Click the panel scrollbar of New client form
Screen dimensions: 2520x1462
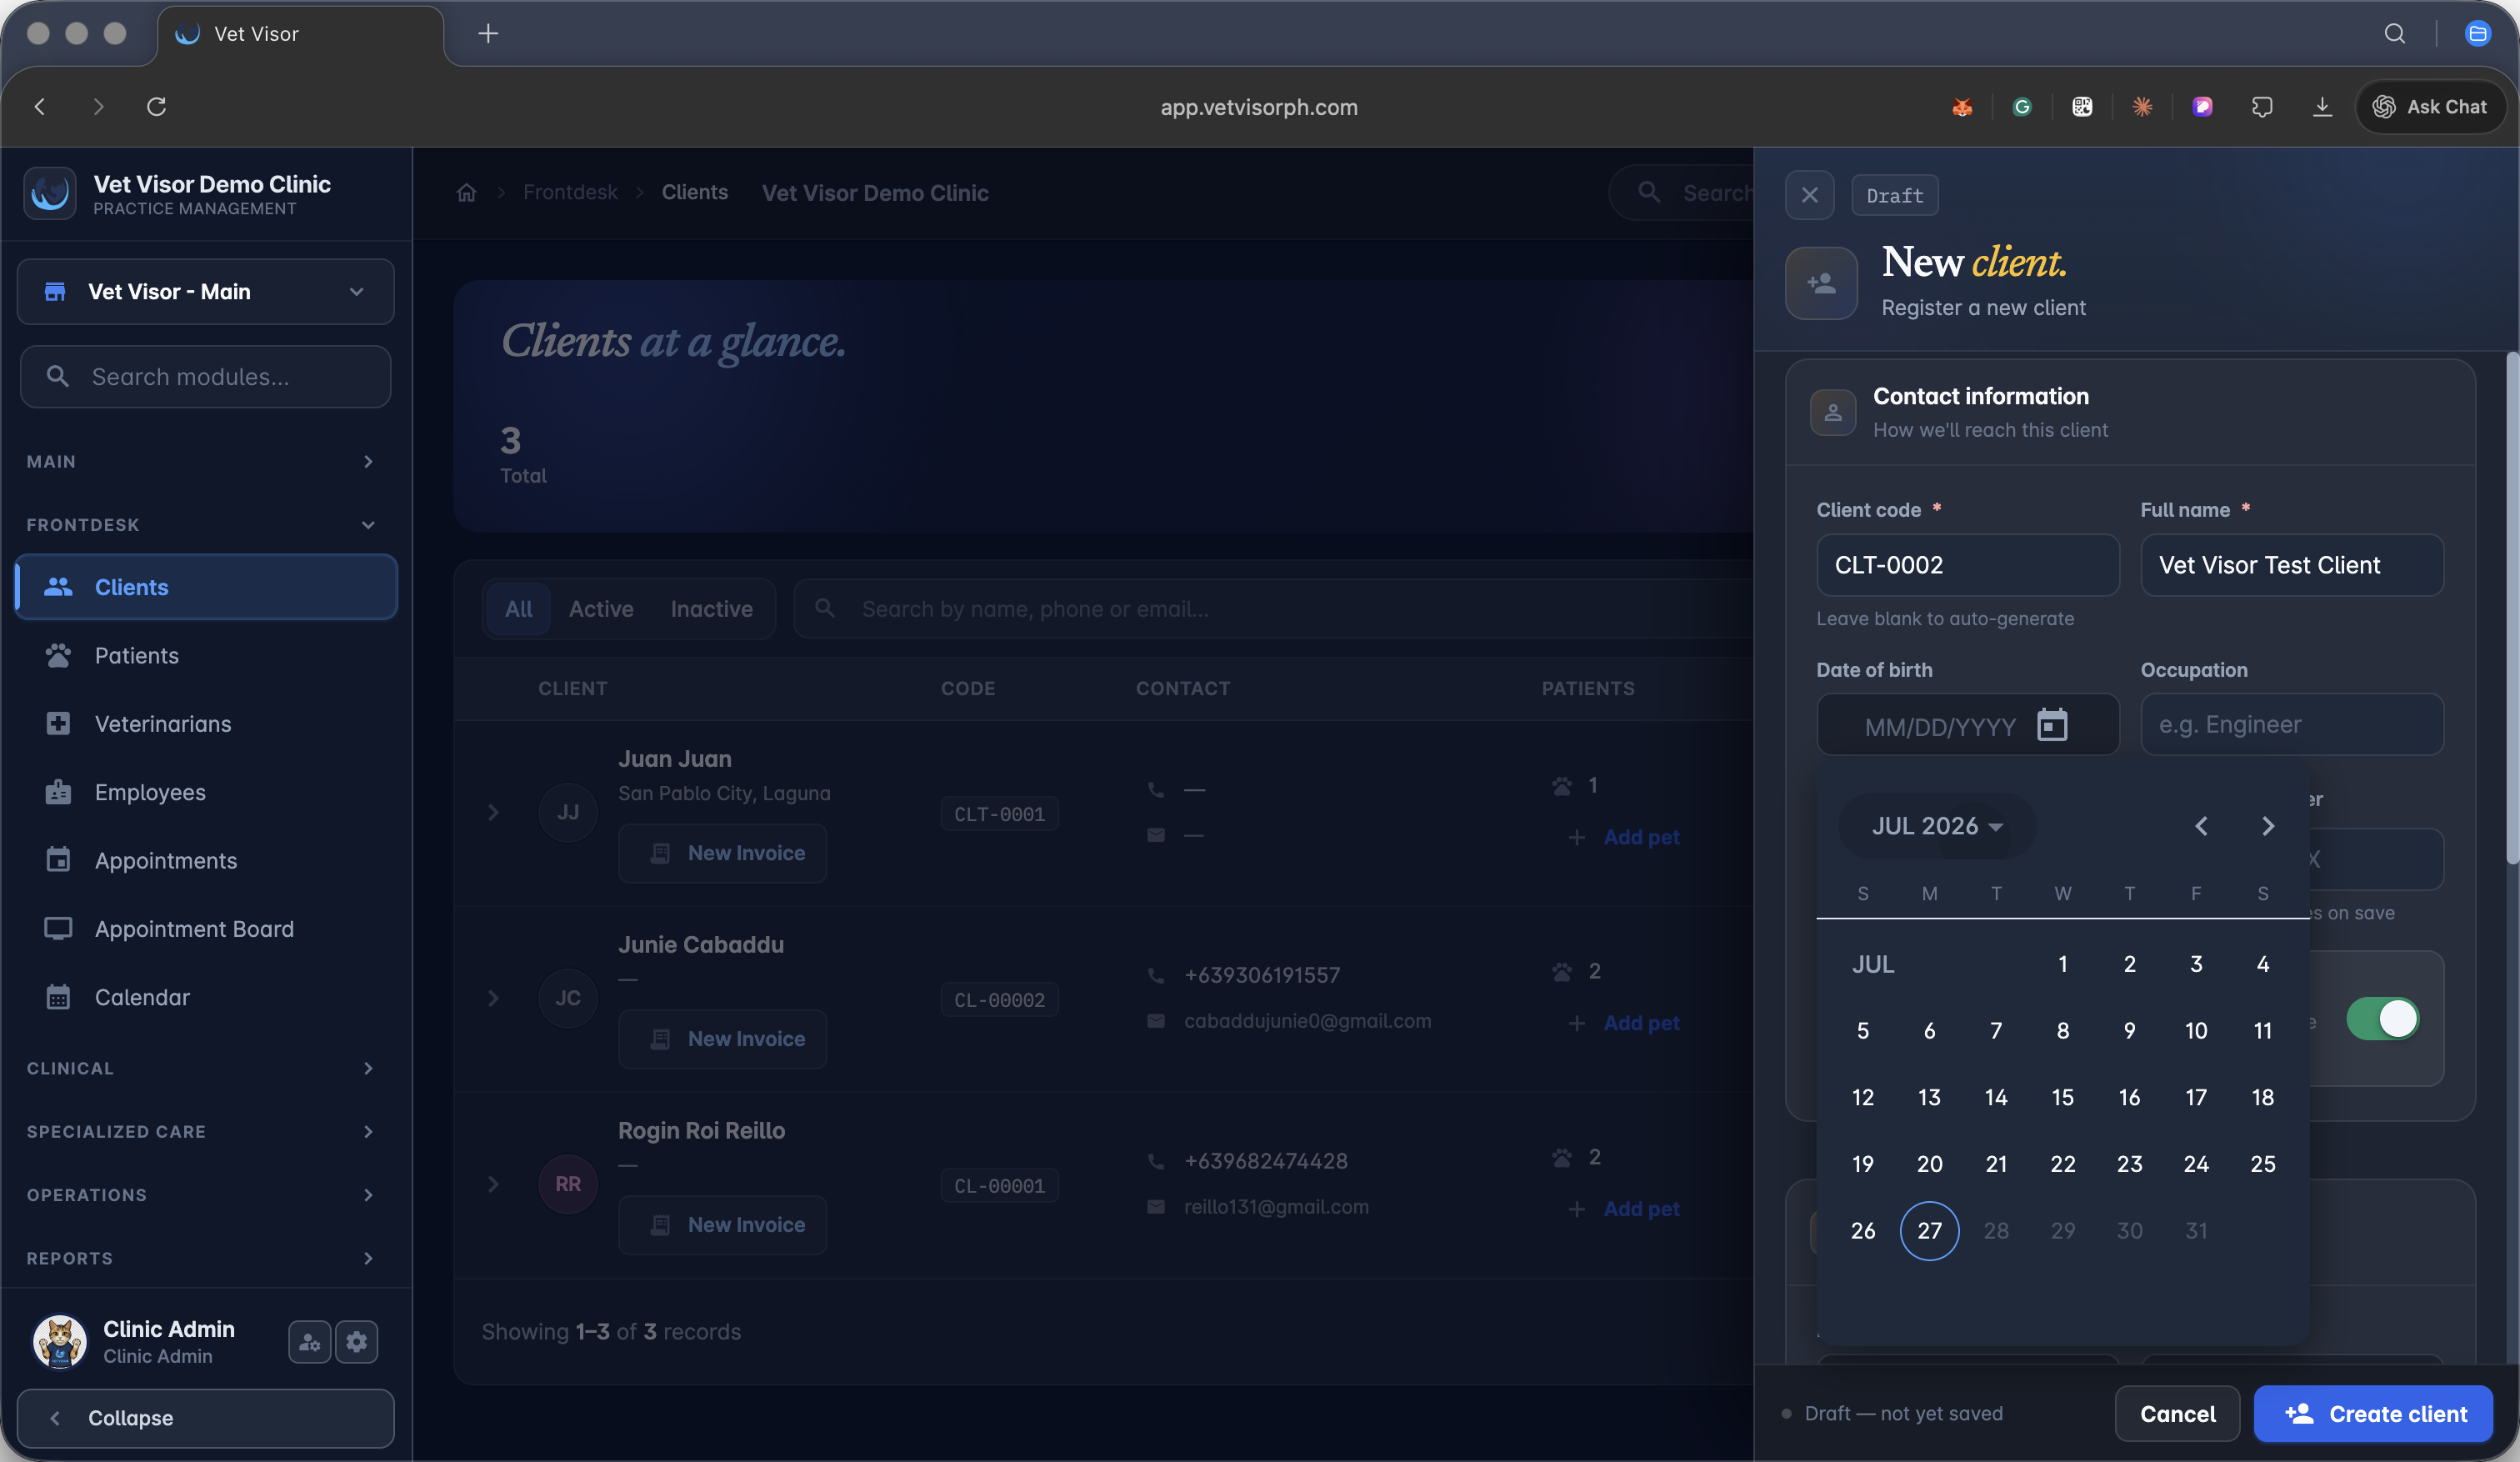click(x=2512, y=608)
